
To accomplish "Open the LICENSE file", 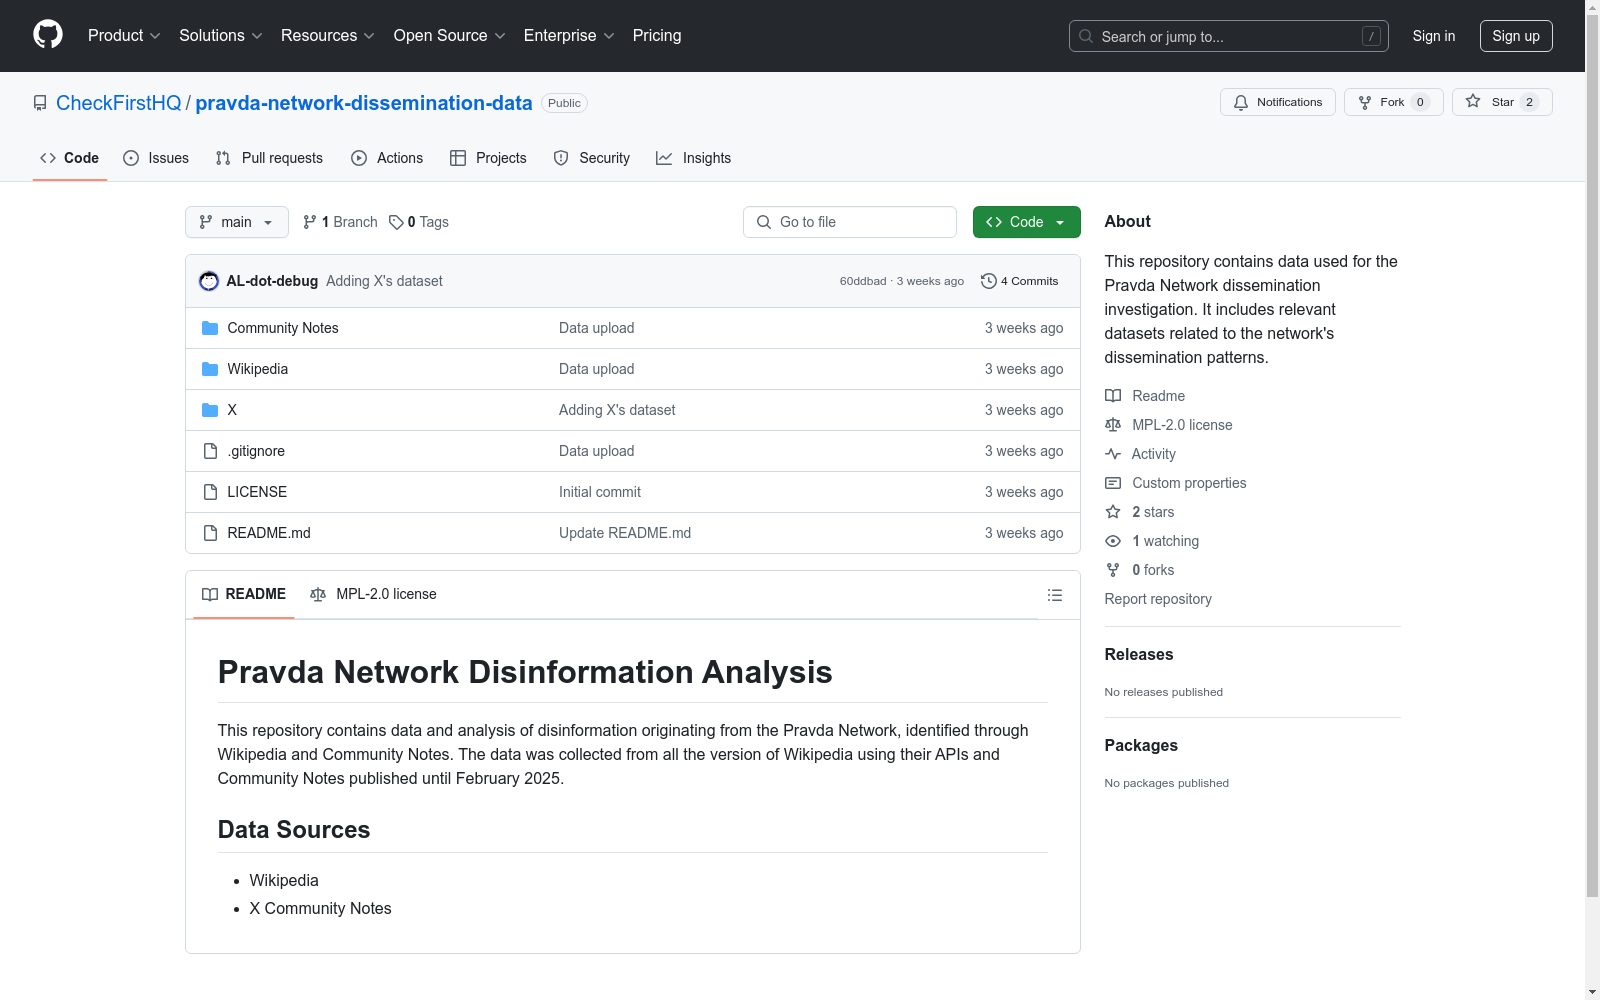I will 257,492.
